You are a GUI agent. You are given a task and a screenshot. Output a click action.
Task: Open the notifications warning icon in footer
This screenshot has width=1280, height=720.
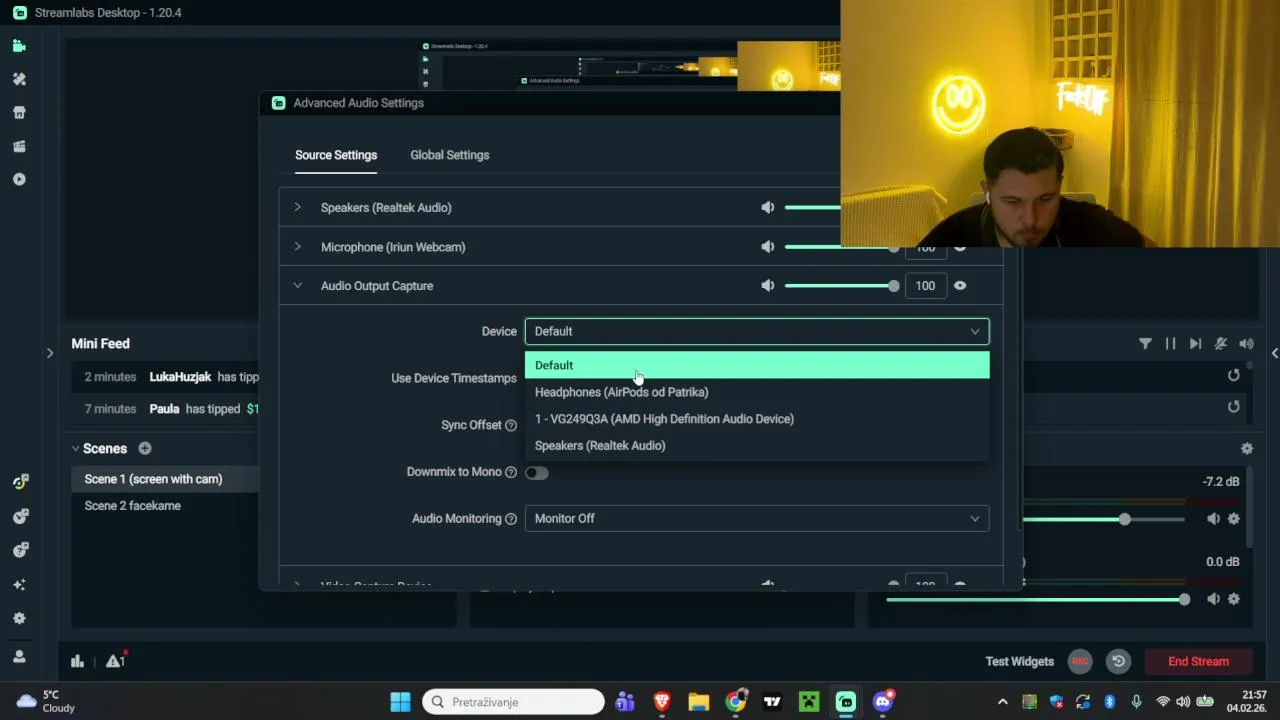point(115,661)
